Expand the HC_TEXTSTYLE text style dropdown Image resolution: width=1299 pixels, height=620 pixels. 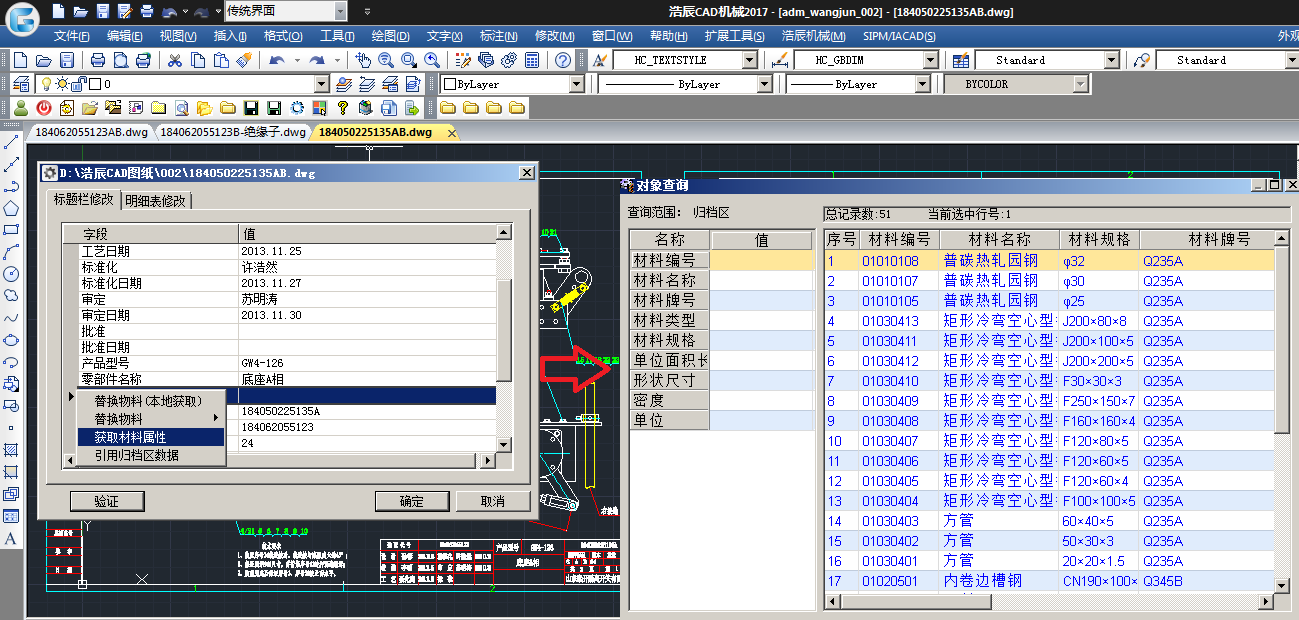(750, 60)
